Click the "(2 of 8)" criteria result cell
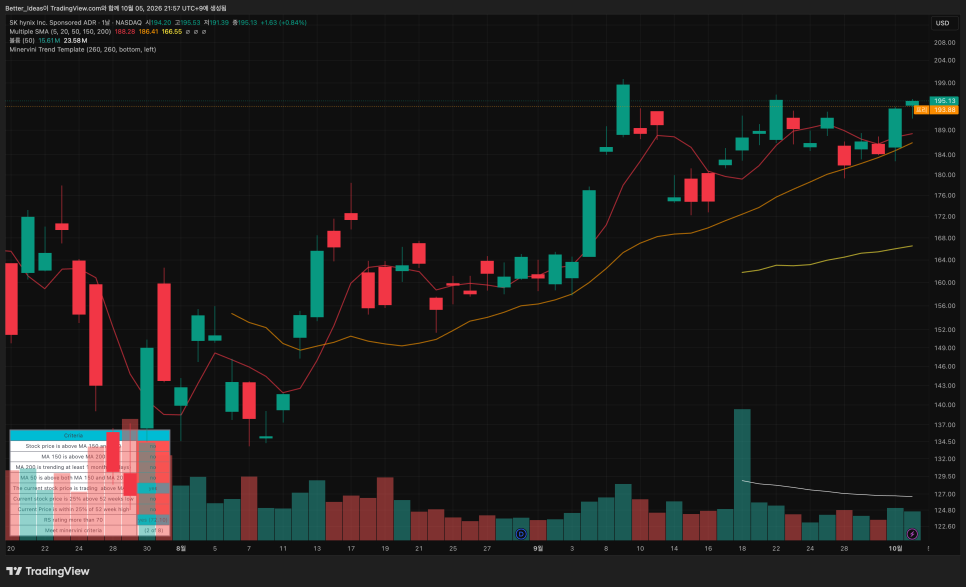The height and width of the screenshot is (587, 966). point(153,530)
